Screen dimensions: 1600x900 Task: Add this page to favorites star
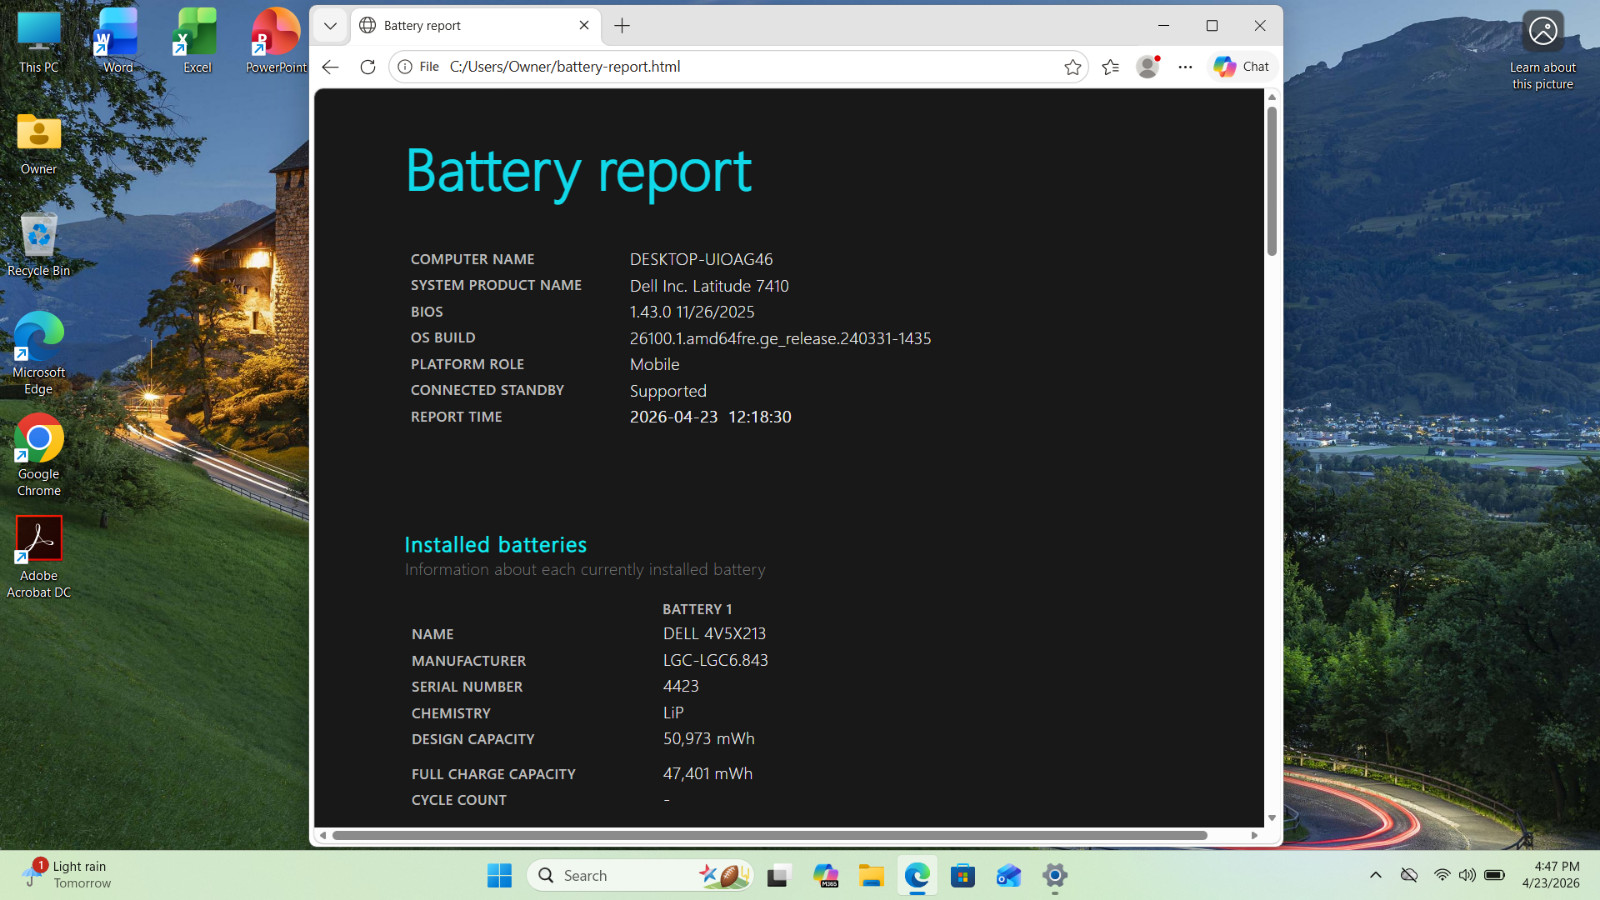(1073, 67)
